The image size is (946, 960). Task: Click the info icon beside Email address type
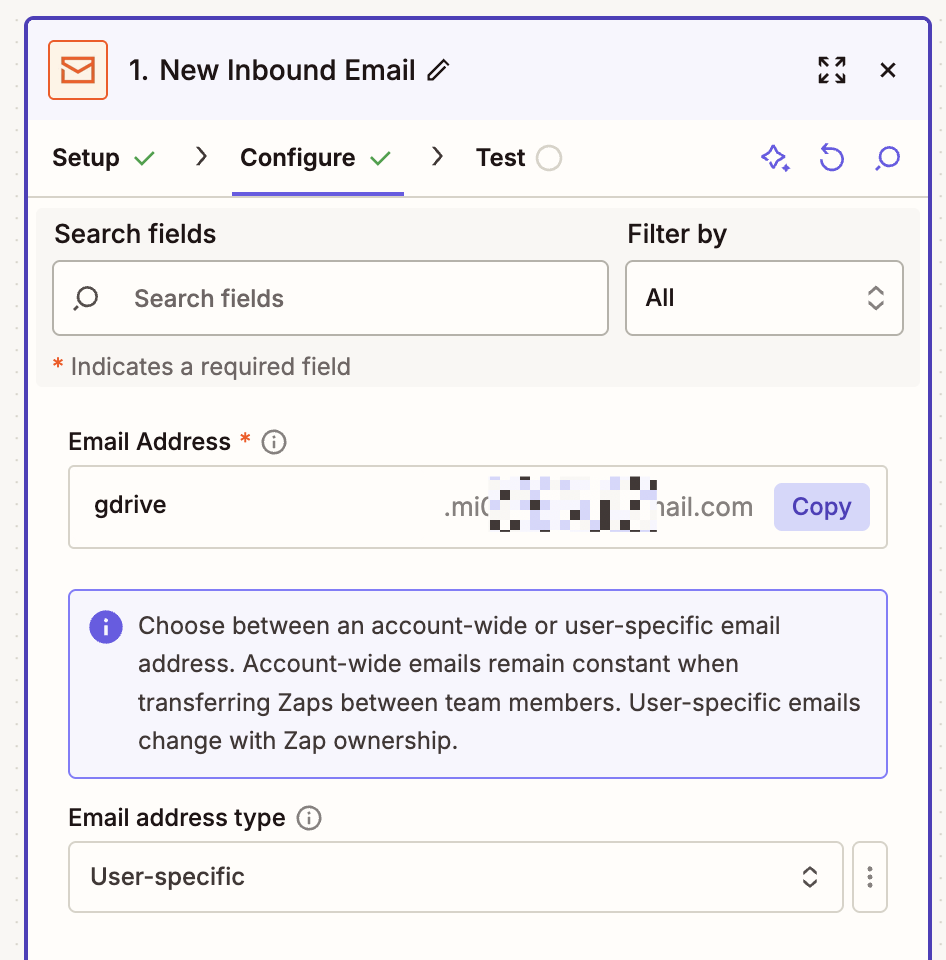pos(310,818)
